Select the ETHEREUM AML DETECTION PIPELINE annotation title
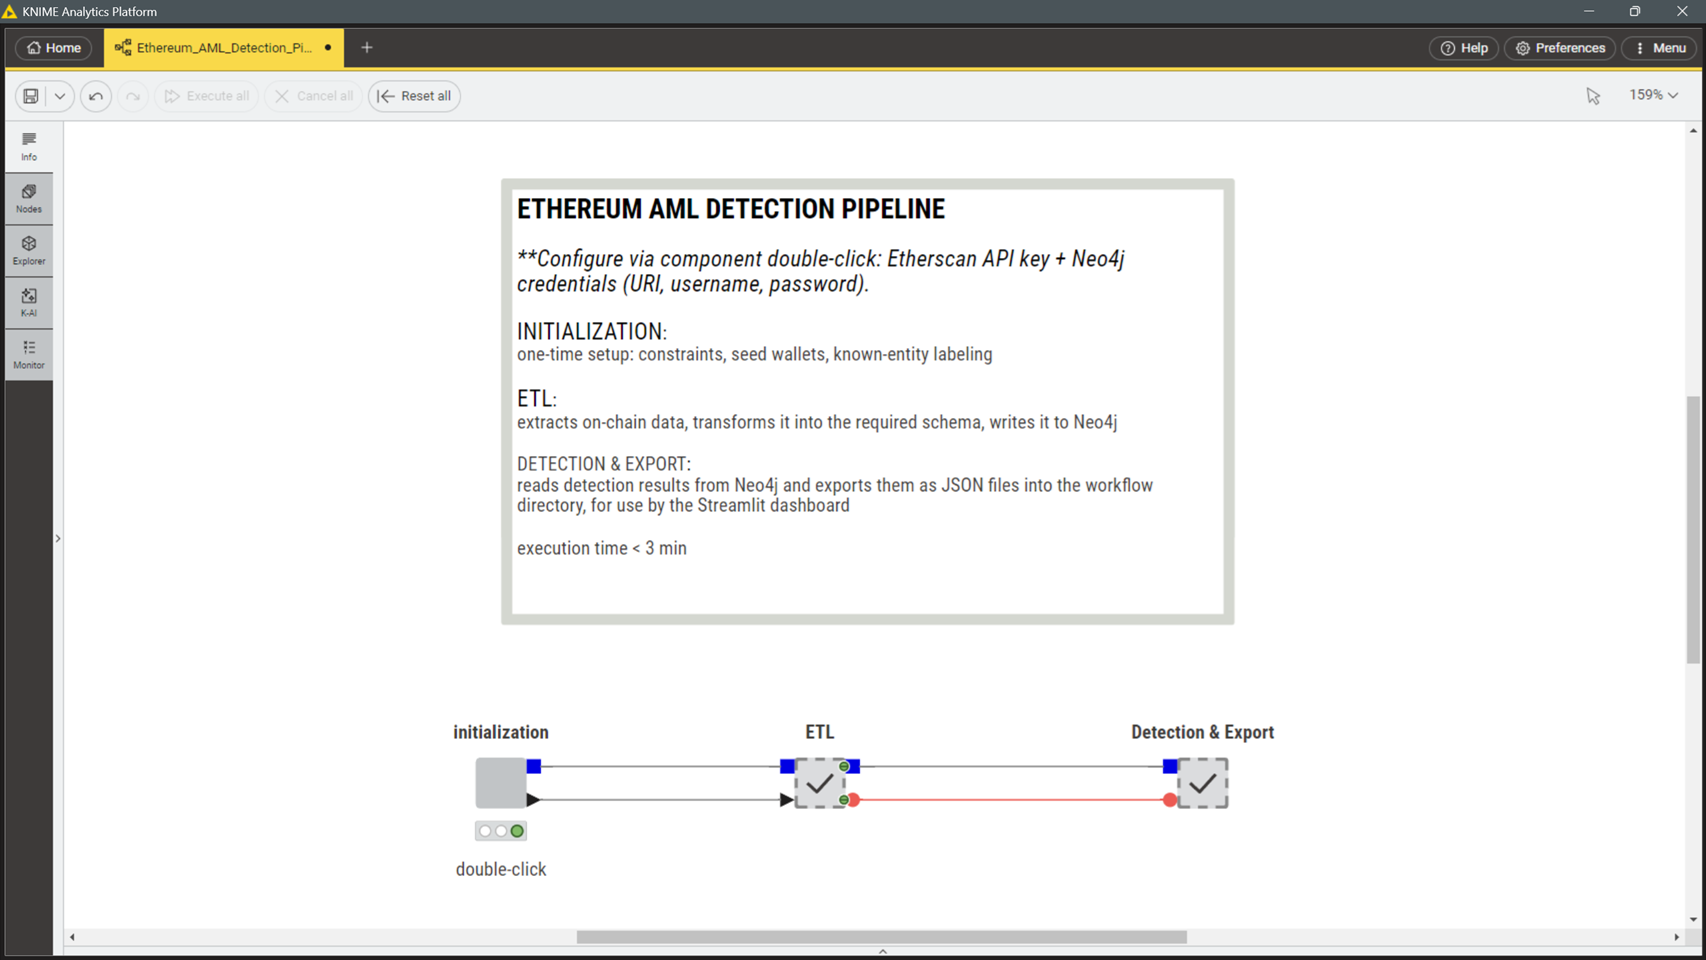This screenshot has height=960, width=1706. [x=731, y=209]
